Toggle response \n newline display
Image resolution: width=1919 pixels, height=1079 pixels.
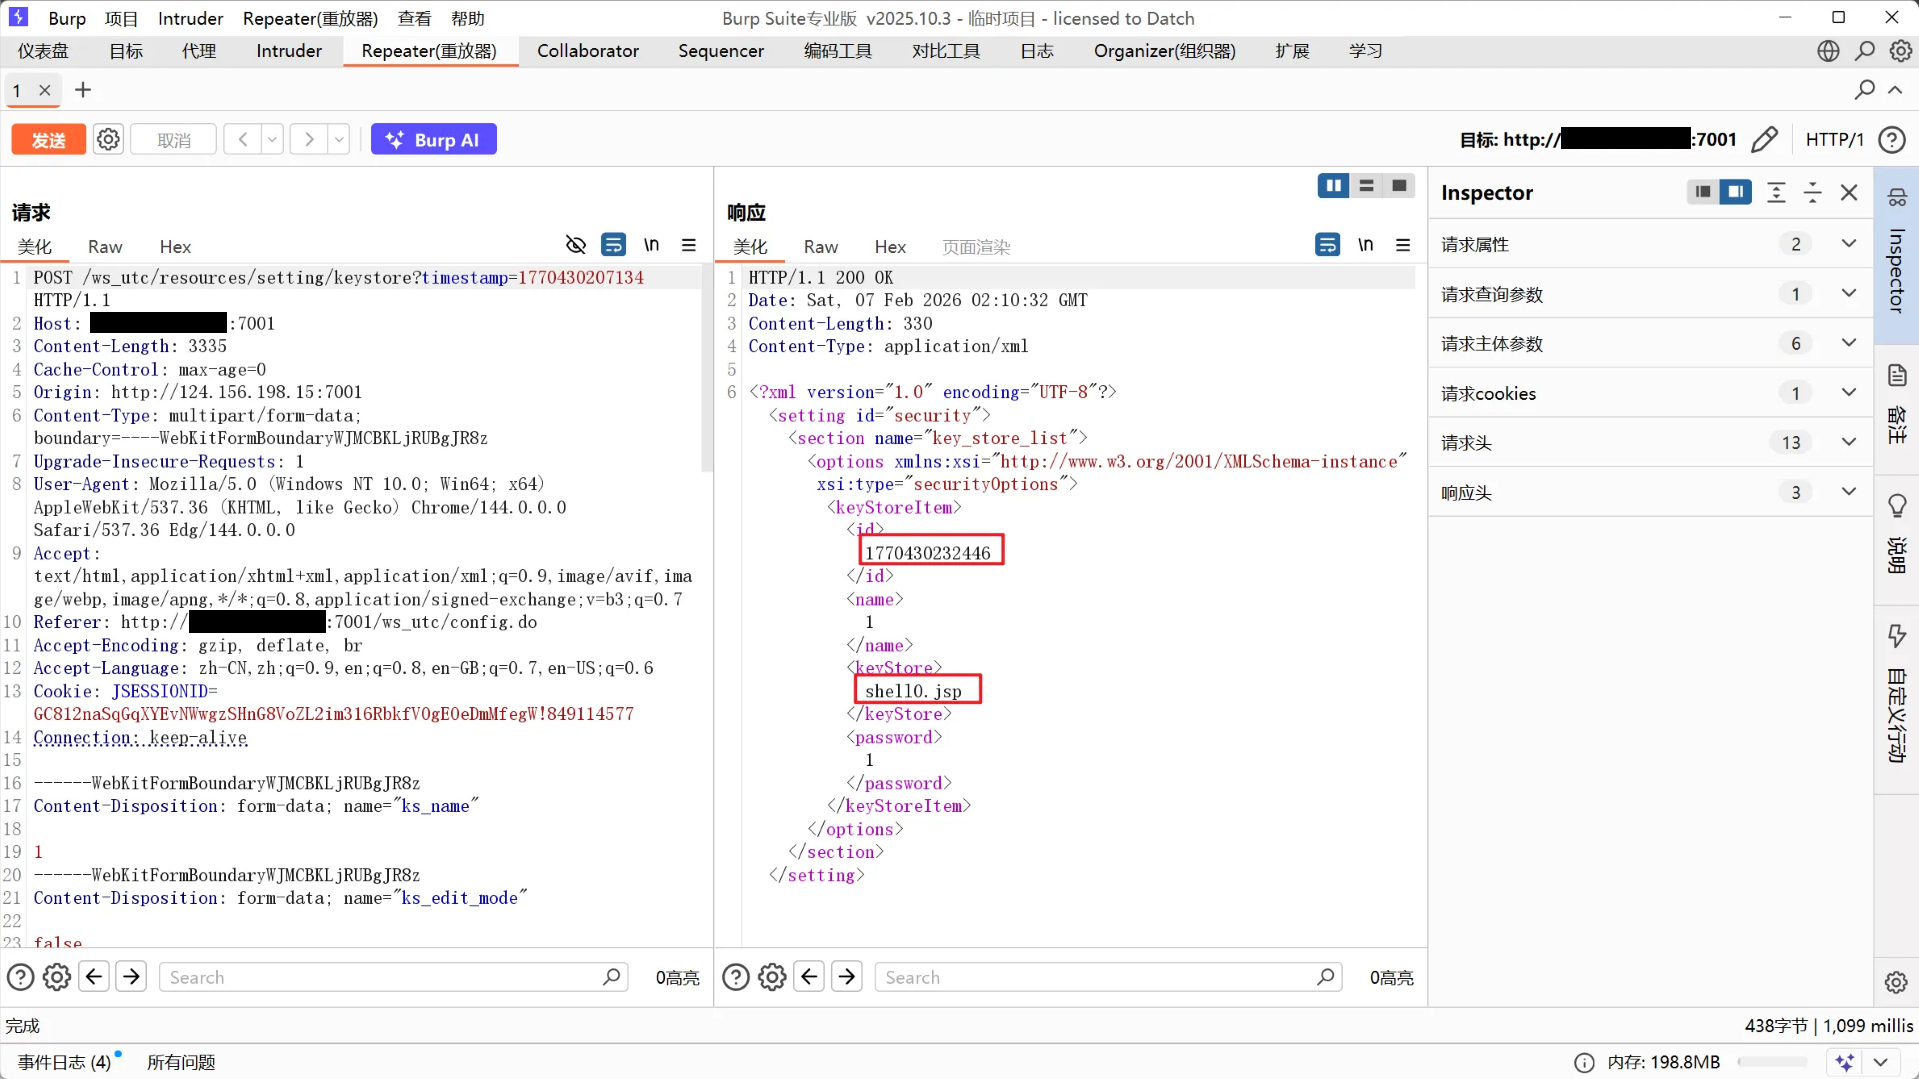(x=1365, y=245)
